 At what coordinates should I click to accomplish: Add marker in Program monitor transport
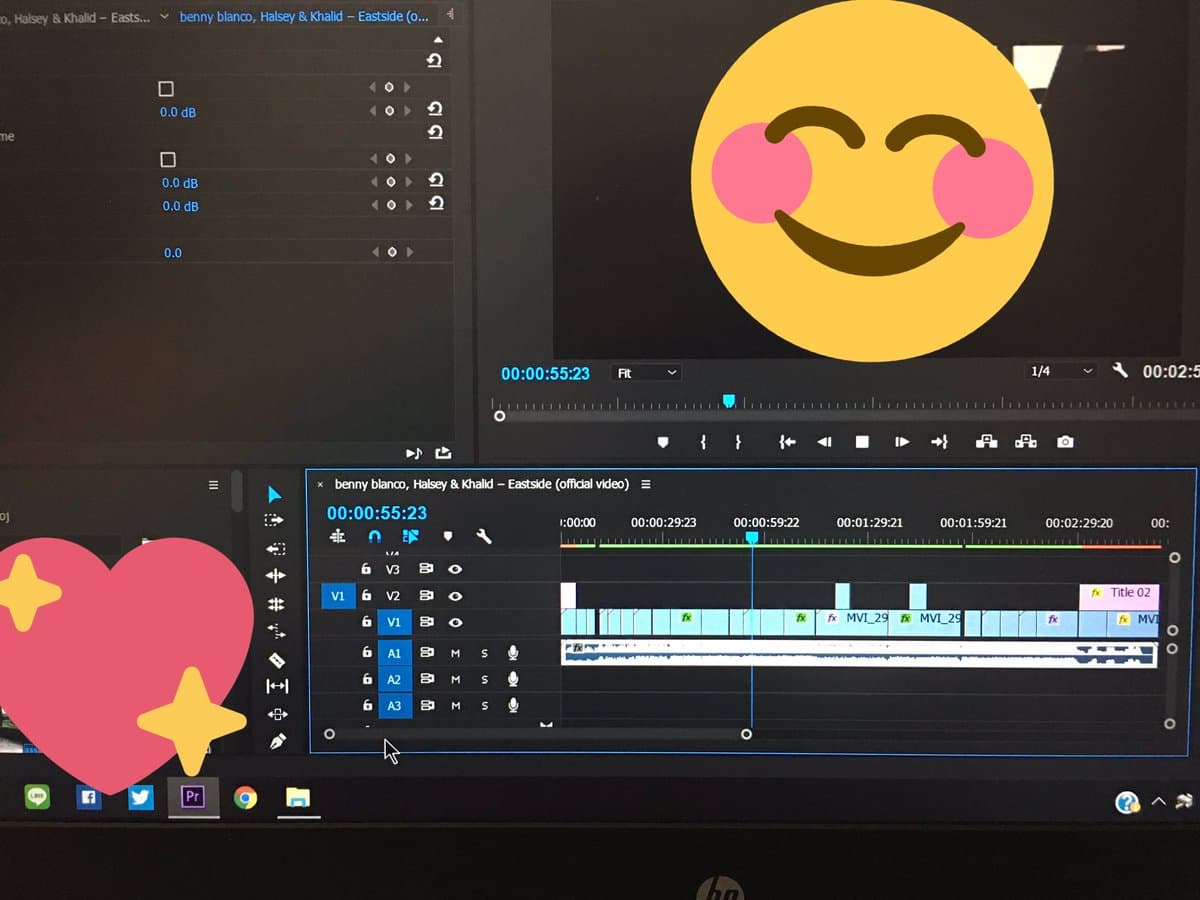tap(662, 441)
